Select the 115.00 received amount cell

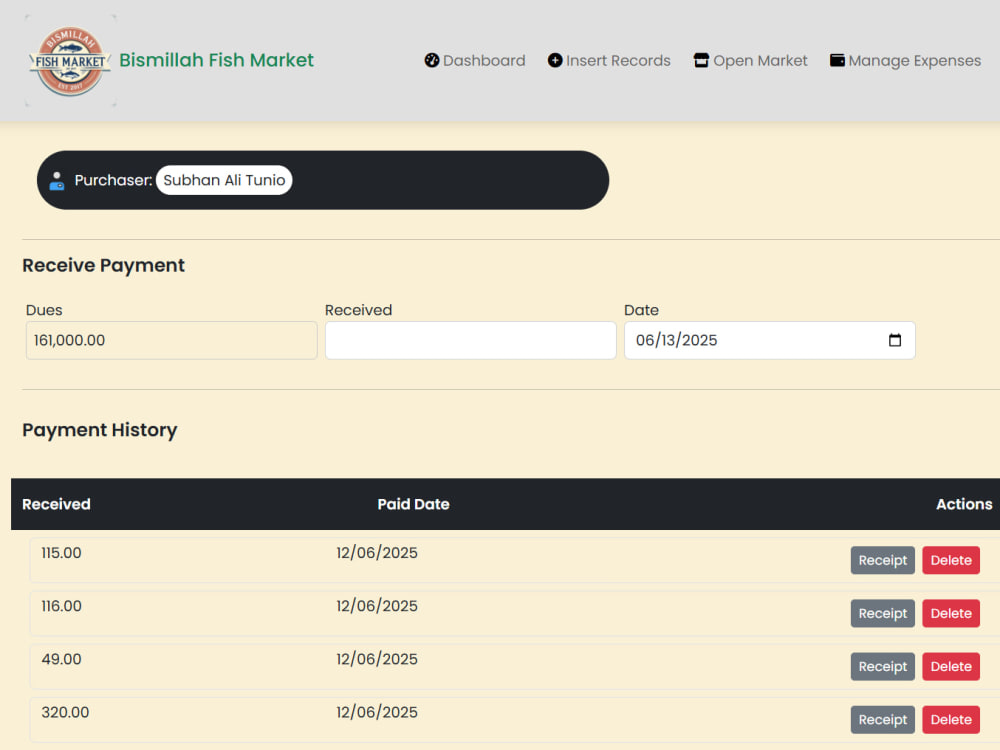click(61, 553)
